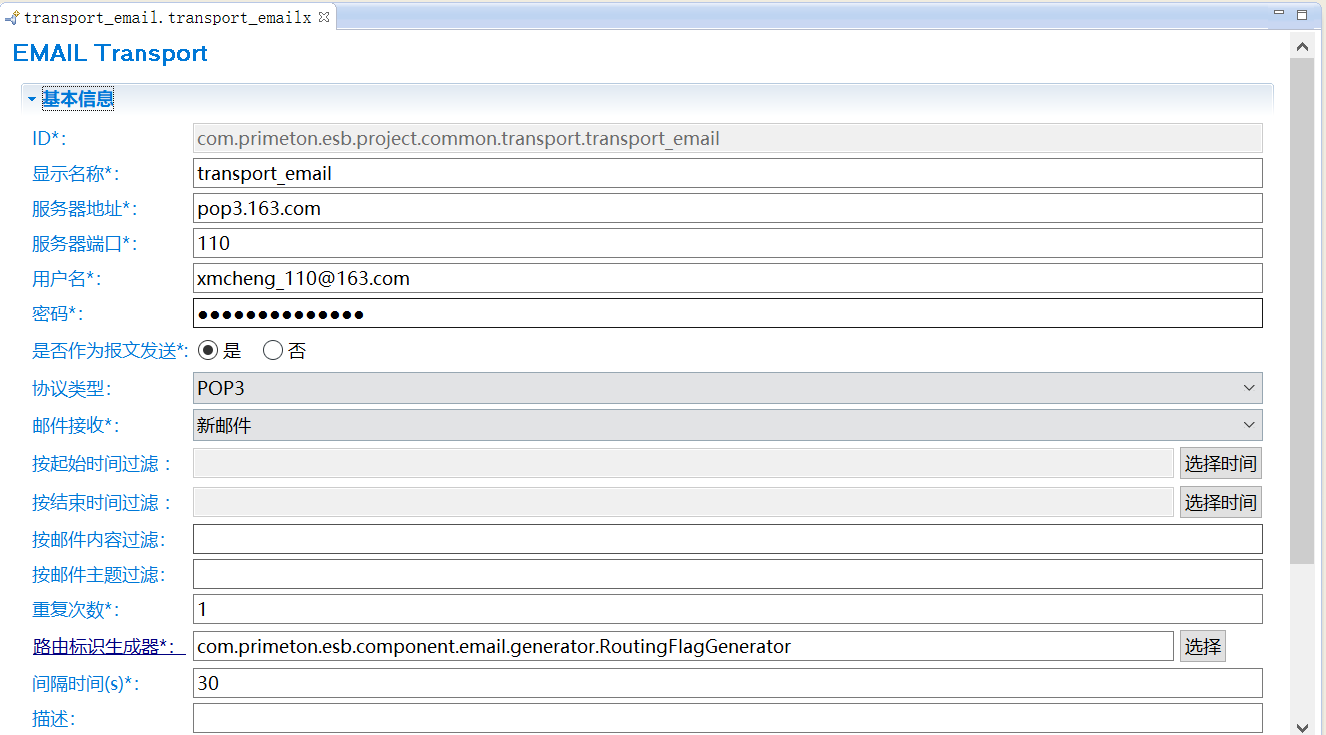Click the transport_email editor tab file icon
Viewport: 1326px width, 735px height.
point(13,18)
